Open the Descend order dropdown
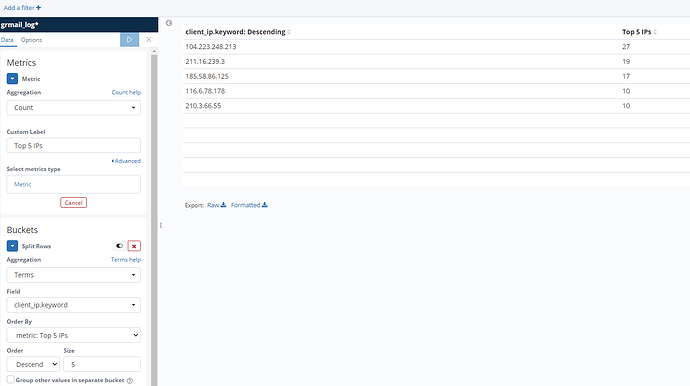This screenshot has width=690, height=386. tap(33, 364)
